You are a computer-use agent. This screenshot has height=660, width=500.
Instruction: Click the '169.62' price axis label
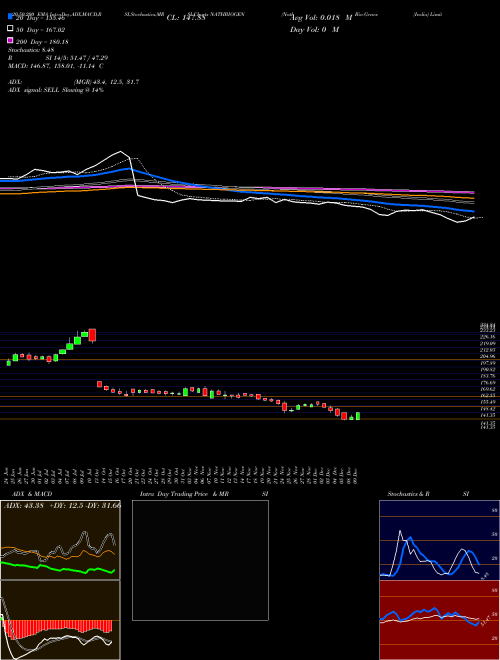pyautogui.click(x=488, y=389)
